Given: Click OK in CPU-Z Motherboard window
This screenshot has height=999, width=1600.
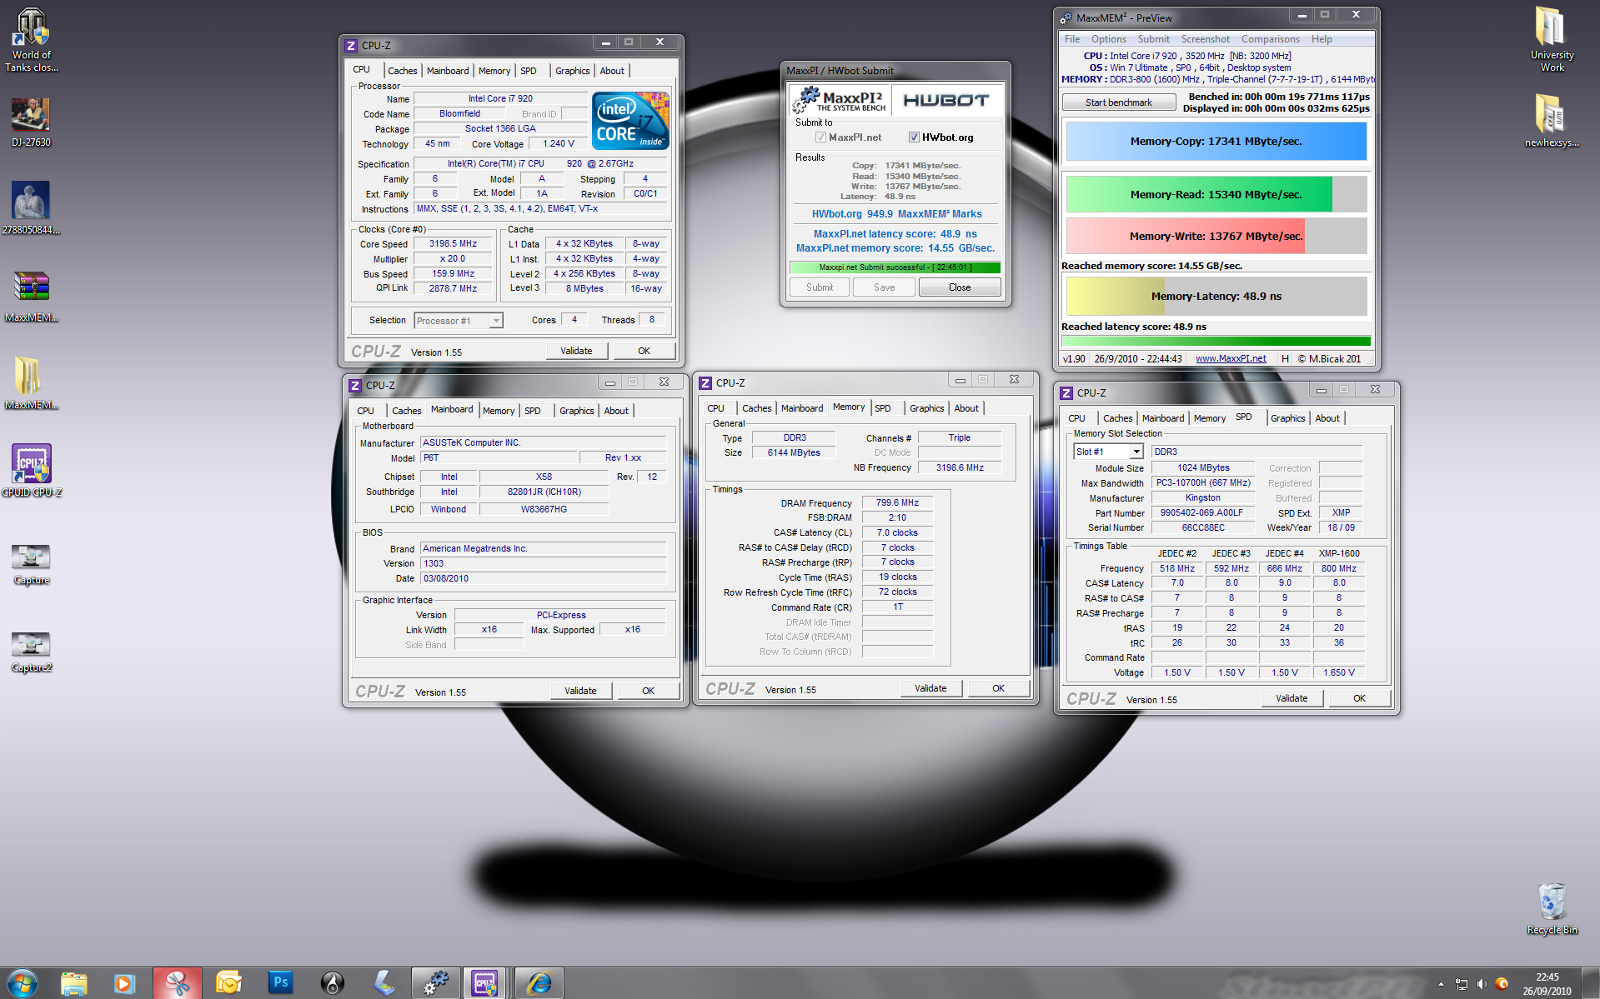Looking at the screenshot, I should click(648, 691).
